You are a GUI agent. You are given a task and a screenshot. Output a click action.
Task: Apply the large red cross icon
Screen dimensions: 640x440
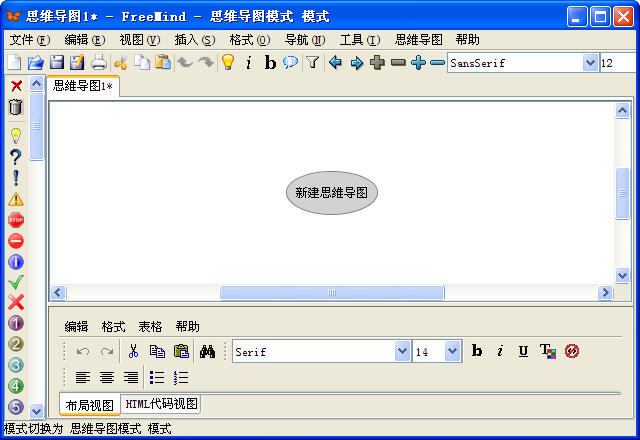click(16, 302)
